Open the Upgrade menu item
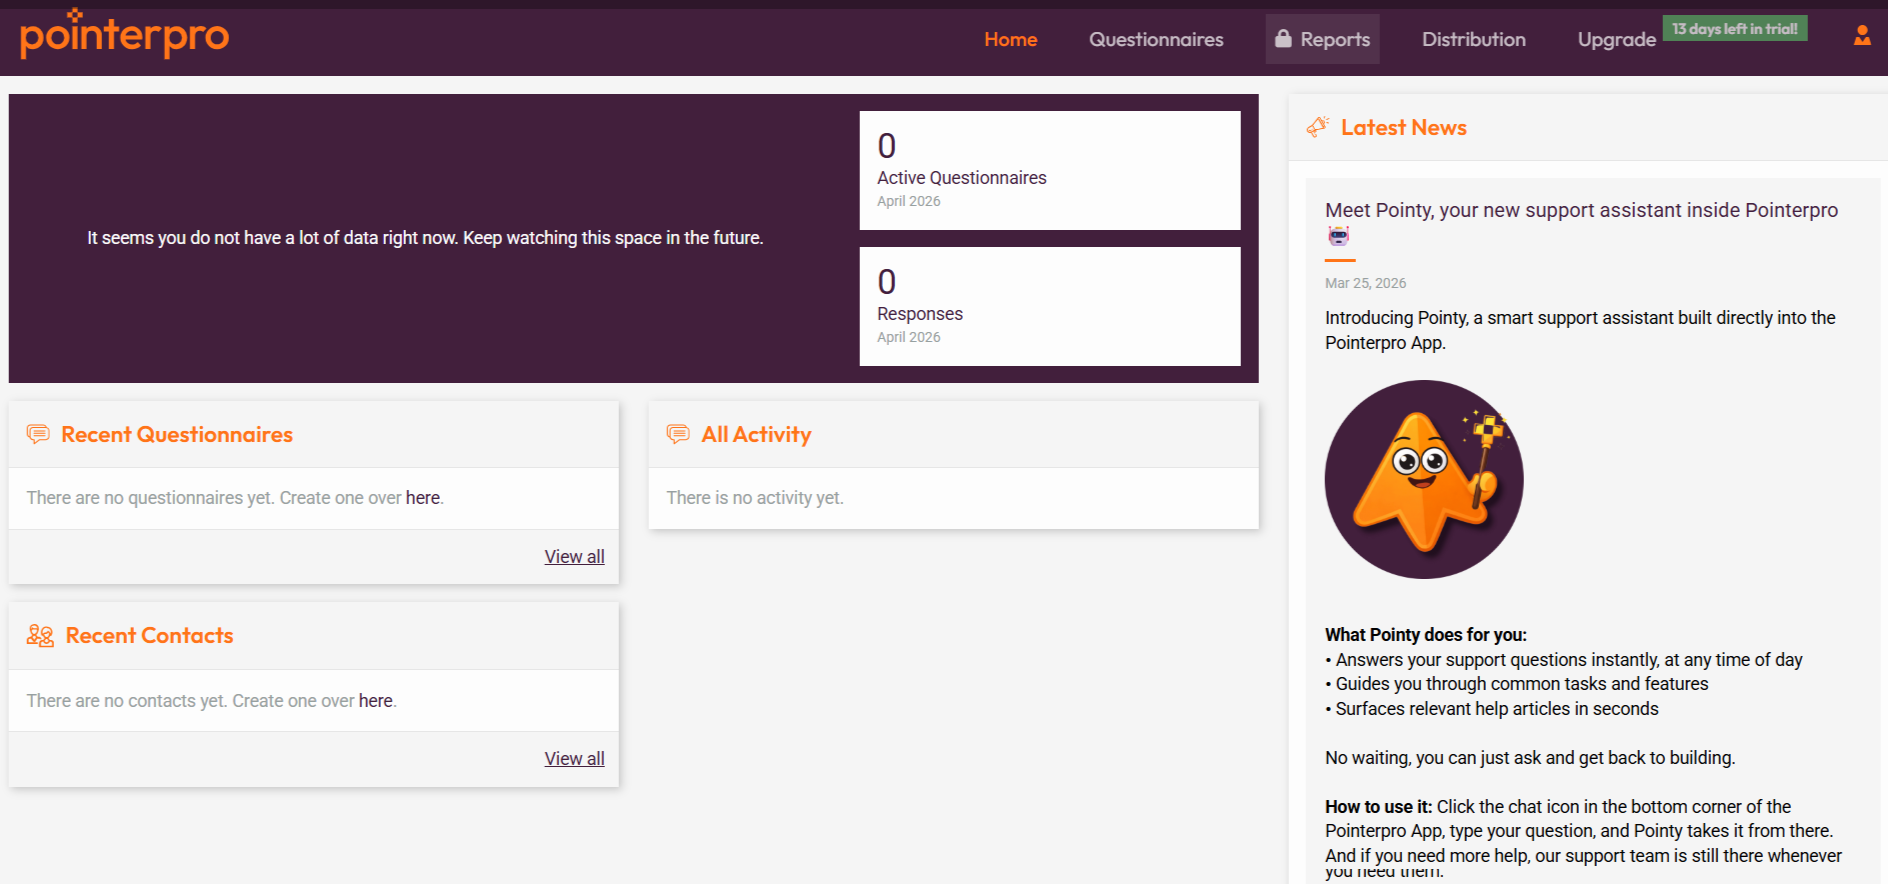The width and height of the screenshot is (1888, 884). pyautogui.click(x=1616, y=39)
